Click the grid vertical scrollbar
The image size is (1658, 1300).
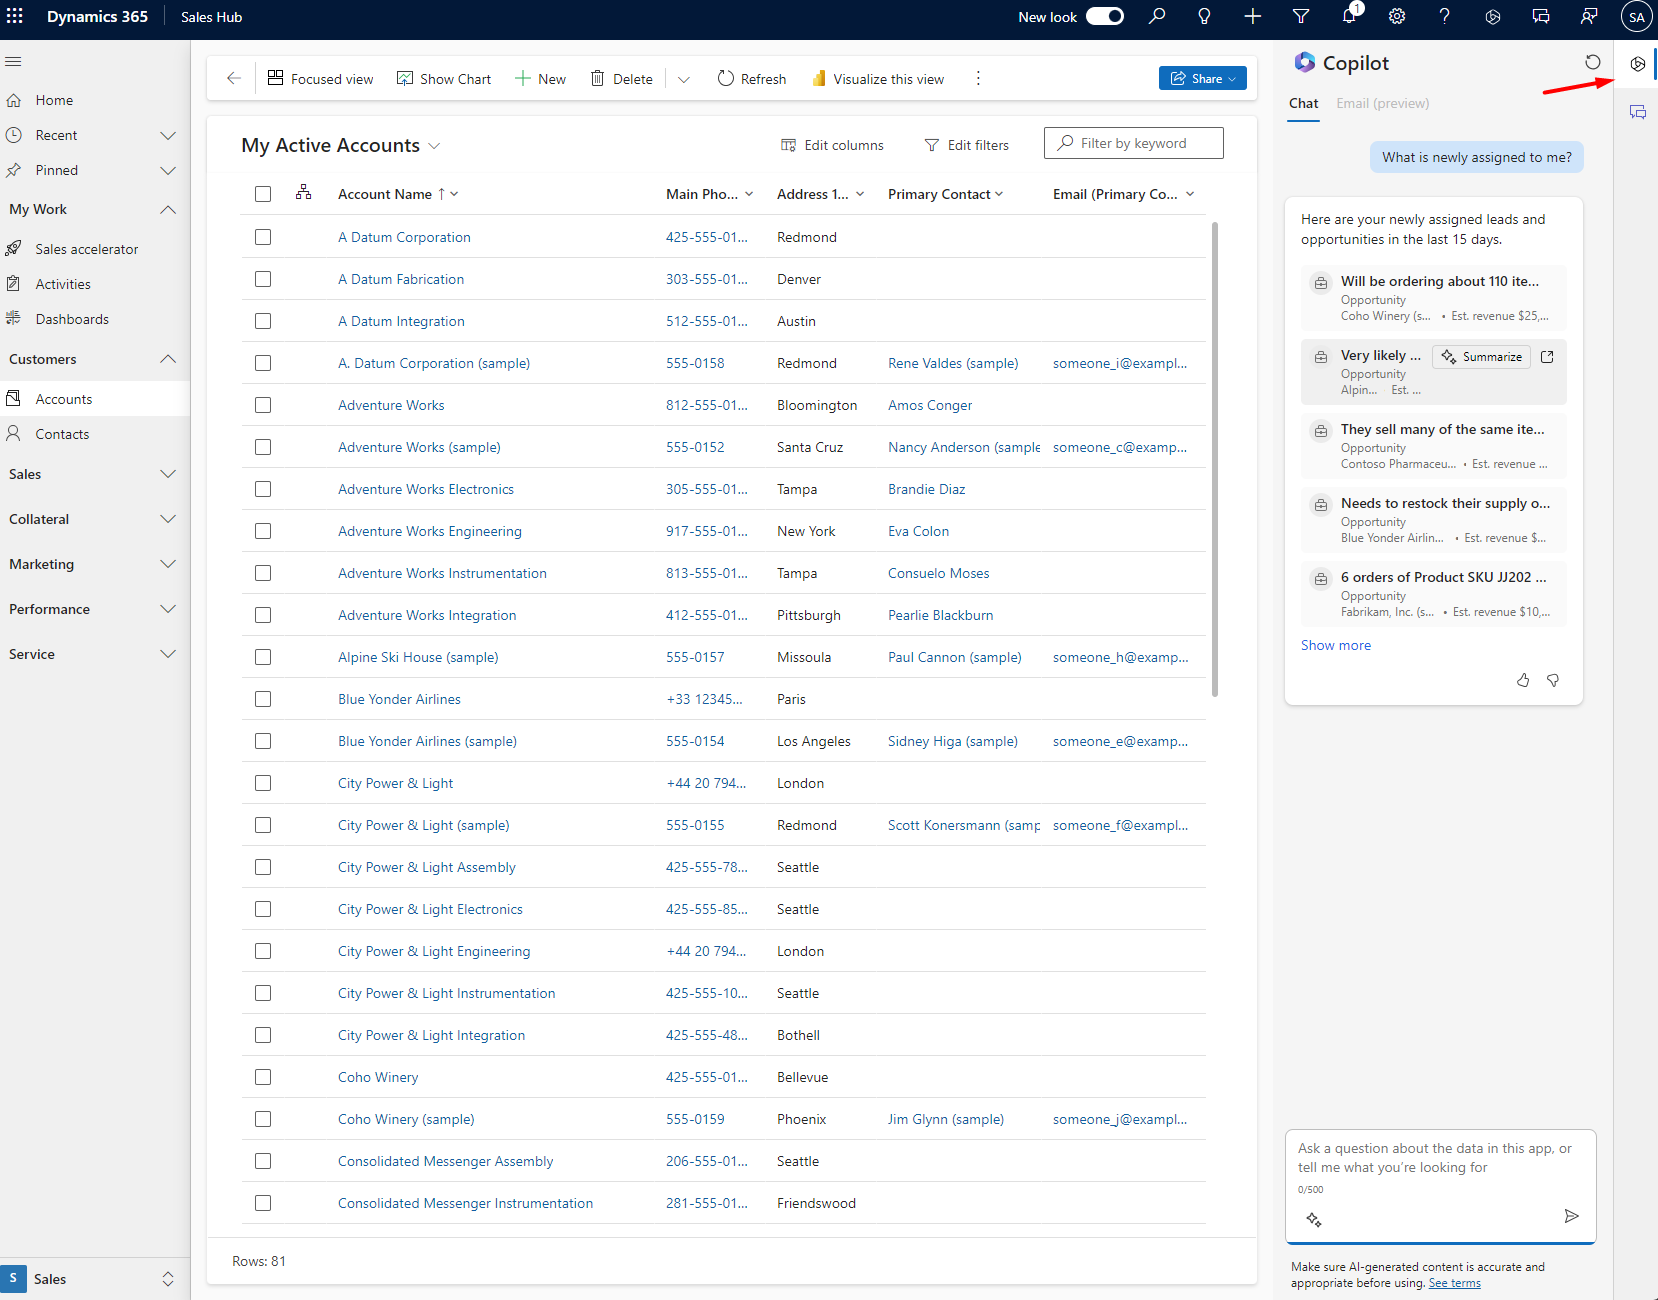click(1214, 460)
